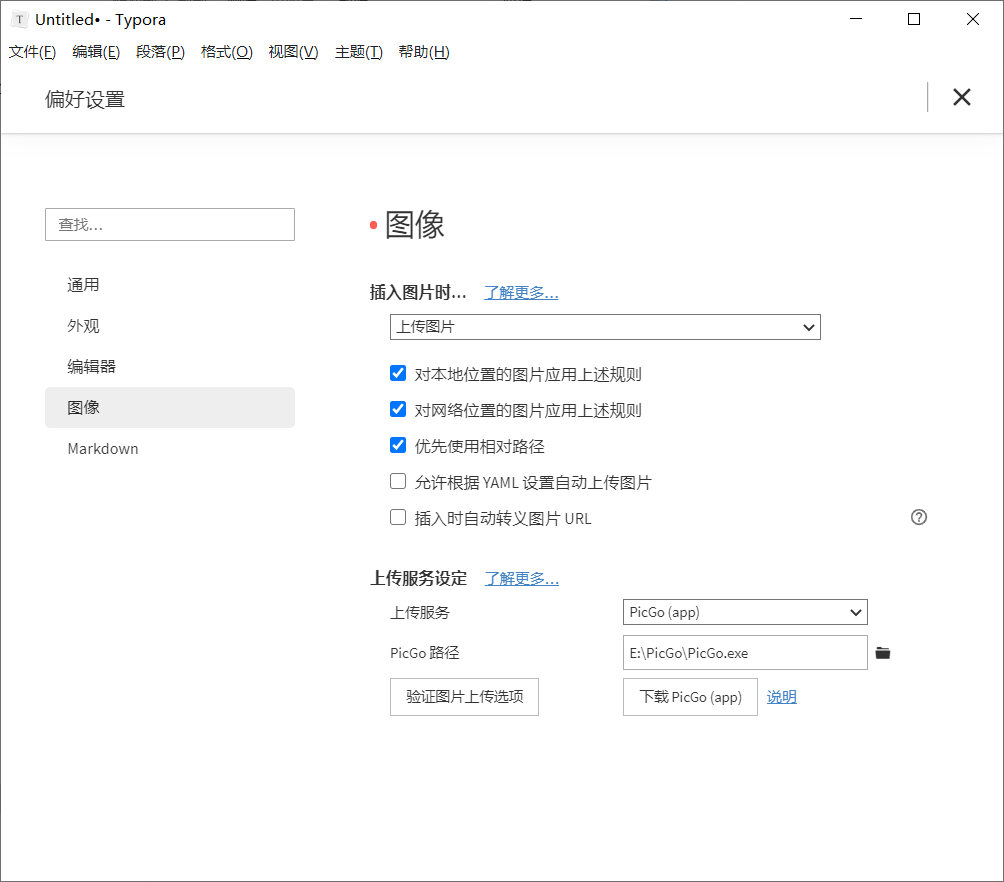The height and width of the screenshot is (882, 1004).
Task: Focus the 查找 search field
Action: tap(170, 224)
